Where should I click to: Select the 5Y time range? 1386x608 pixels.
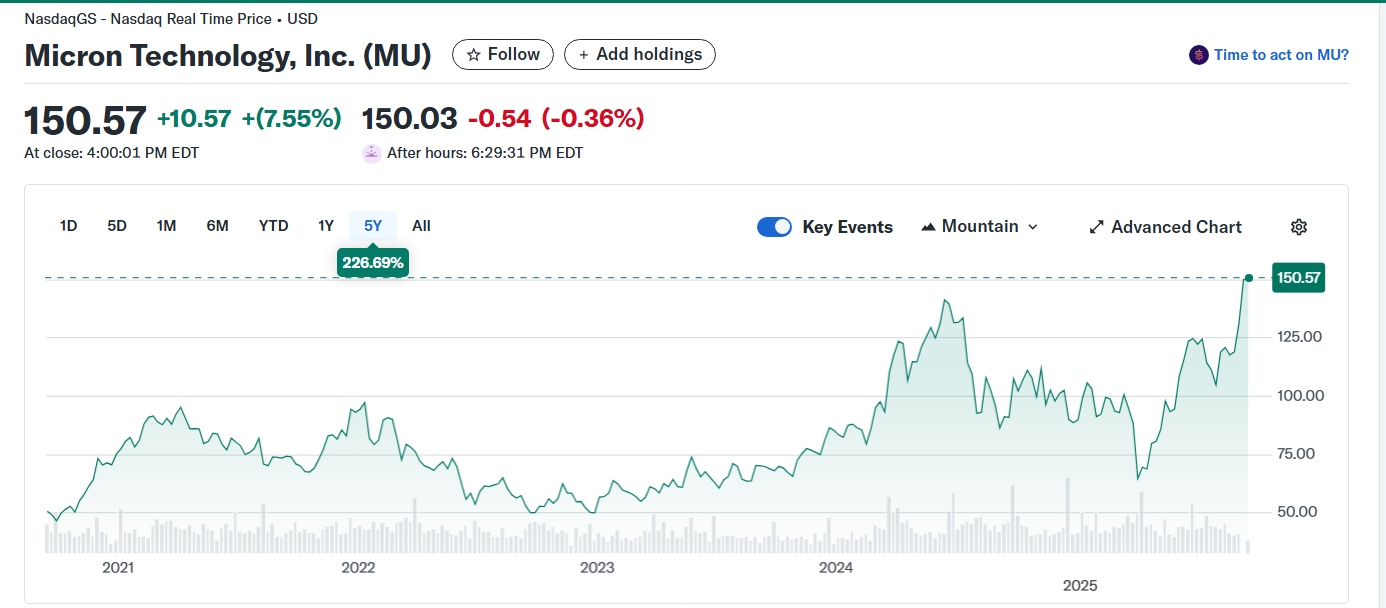pyautogui.click(x=373, y=226)
